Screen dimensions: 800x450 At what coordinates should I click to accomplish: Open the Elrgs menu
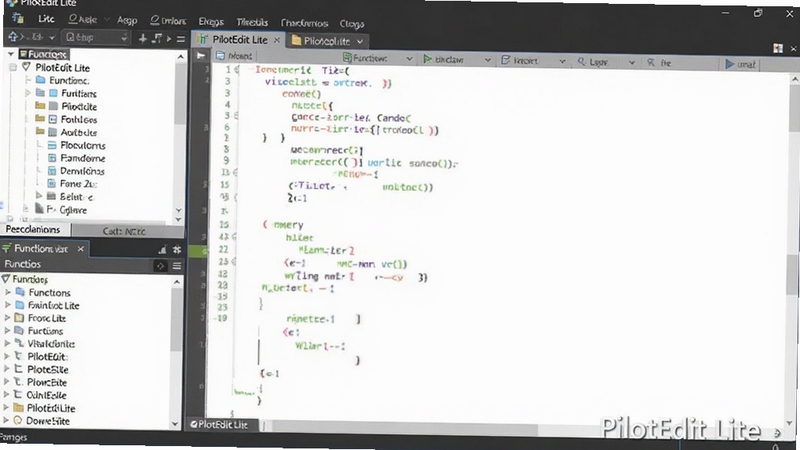point(211,21)
